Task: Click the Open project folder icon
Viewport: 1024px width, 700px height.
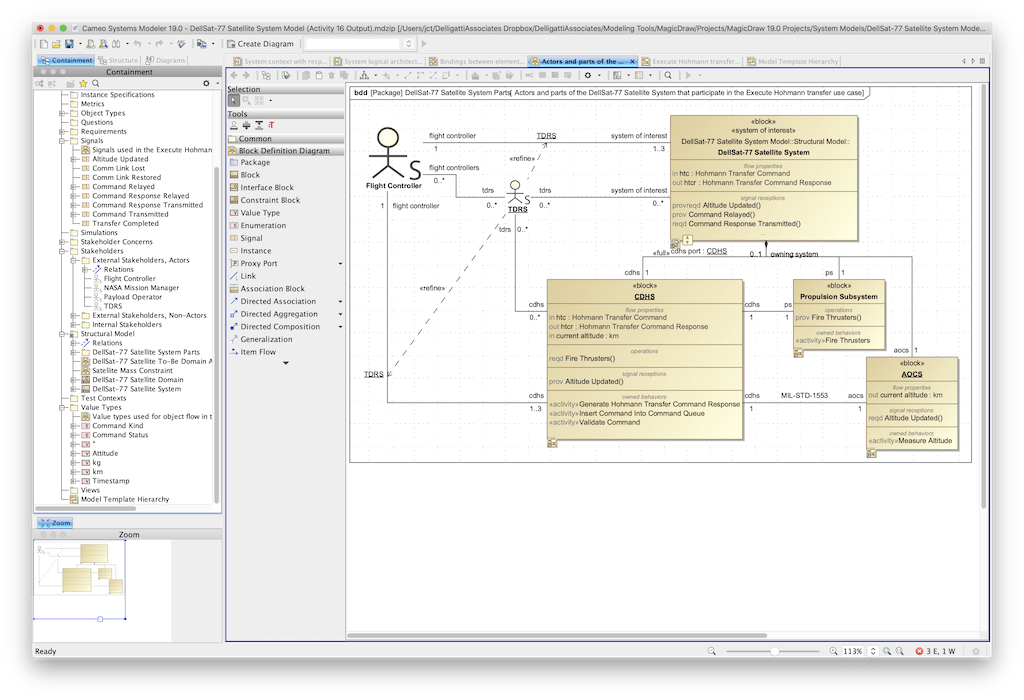Action: pyautogui.click(x=55, y=44)
